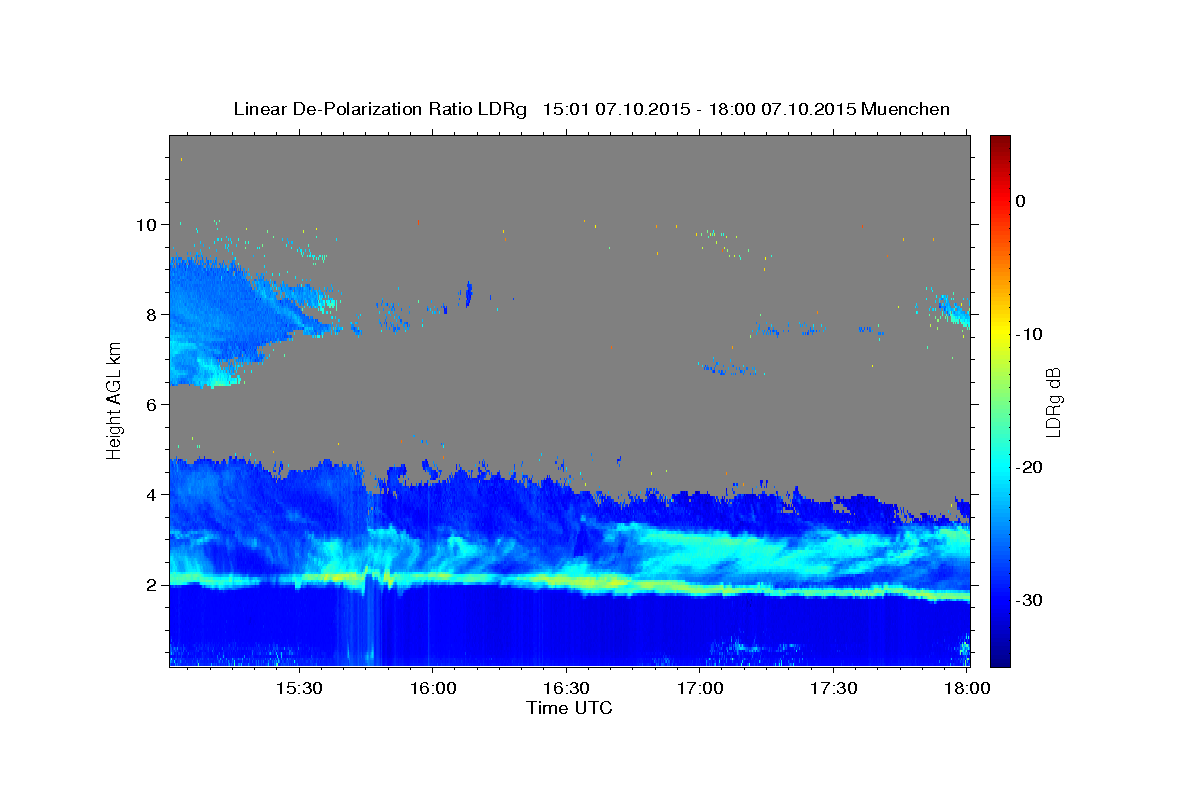The height and width of the screenshot is (800, 1200).
Task: Click the end time "18:00 07.10.2015" in title
Action: click(x=781, y=109)
